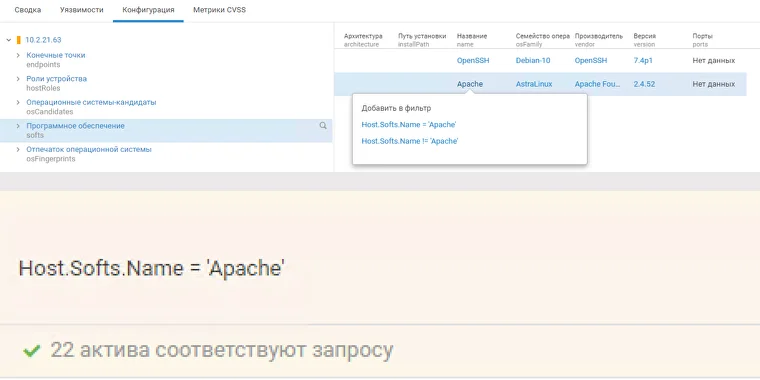
Task: Click the Добавить в фильтр popup title
Action: pyautogui.click(x=396, y=108)
